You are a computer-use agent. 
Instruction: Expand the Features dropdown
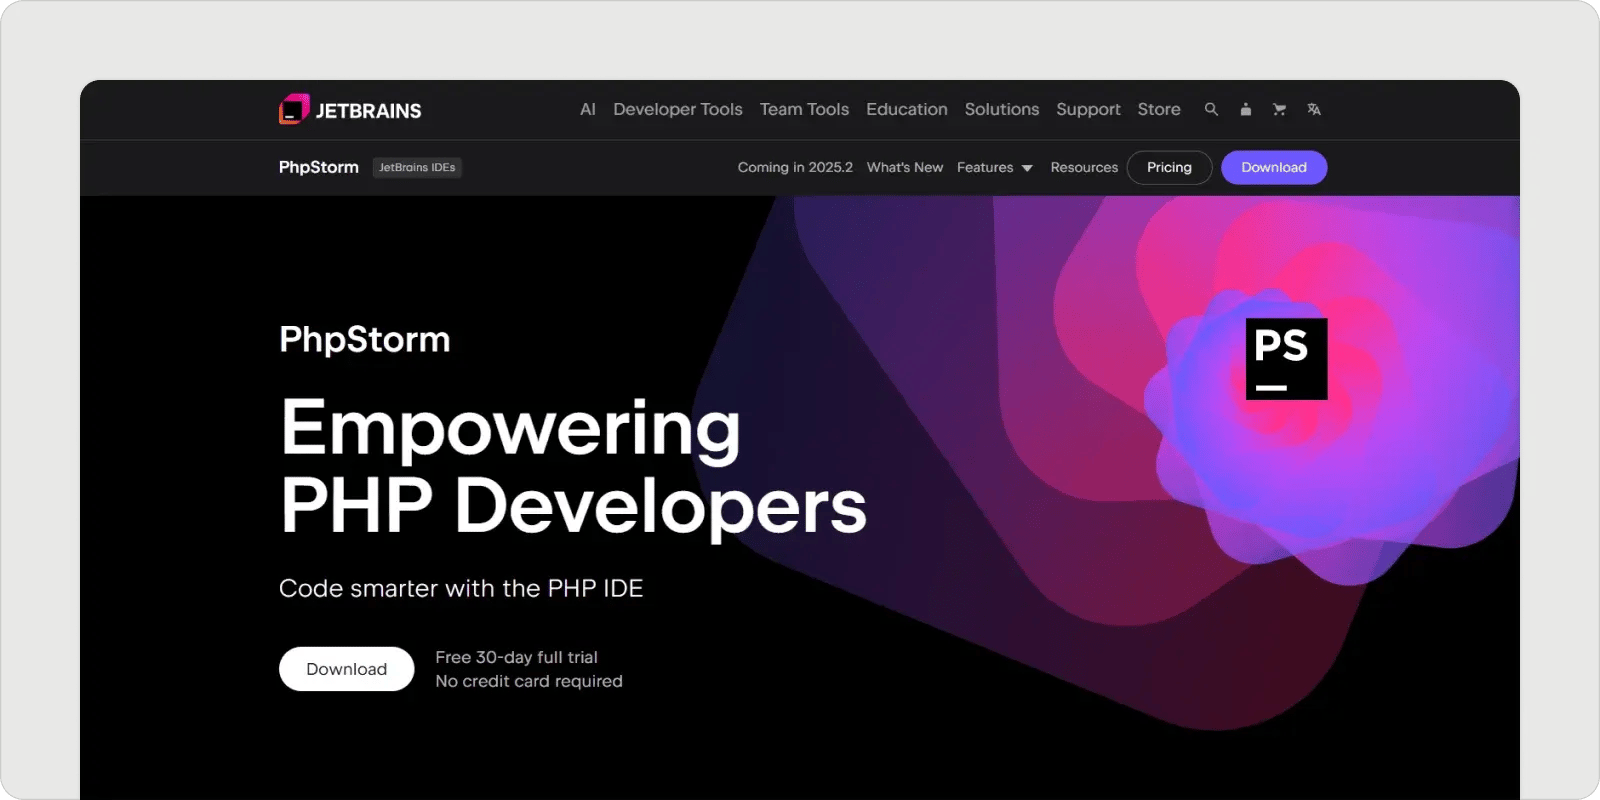994,167
